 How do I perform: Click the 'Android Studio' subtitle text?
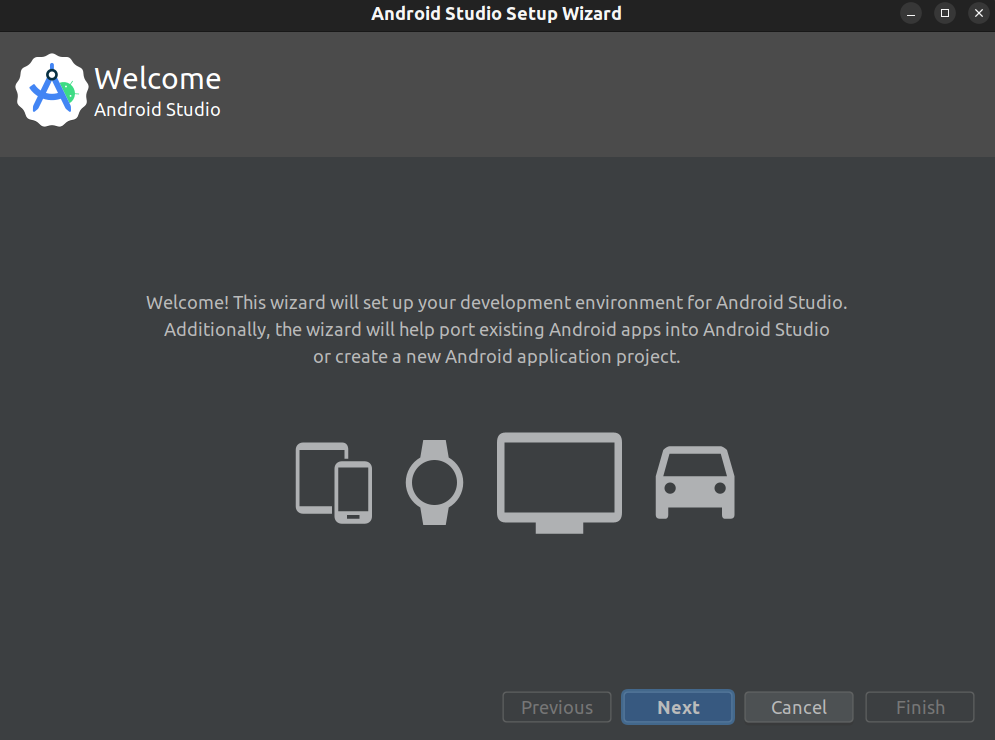click(x=157, y=109)
